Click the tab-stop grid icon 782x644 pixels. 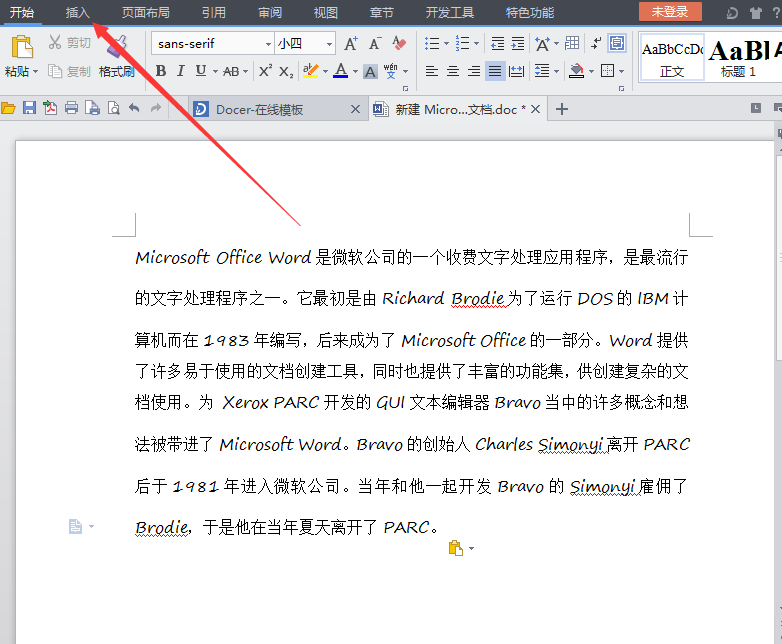tap(572, 43)
